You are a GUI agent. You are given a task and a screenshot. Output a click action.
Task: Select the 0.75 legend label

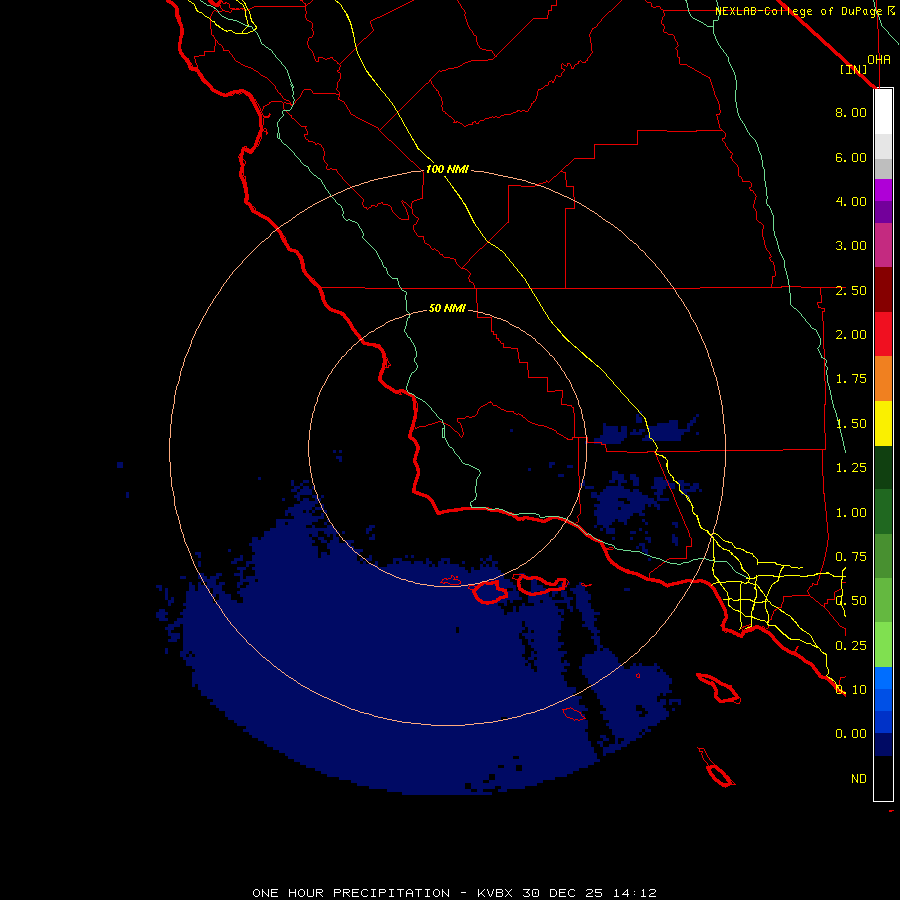click(x=851, y=557)
